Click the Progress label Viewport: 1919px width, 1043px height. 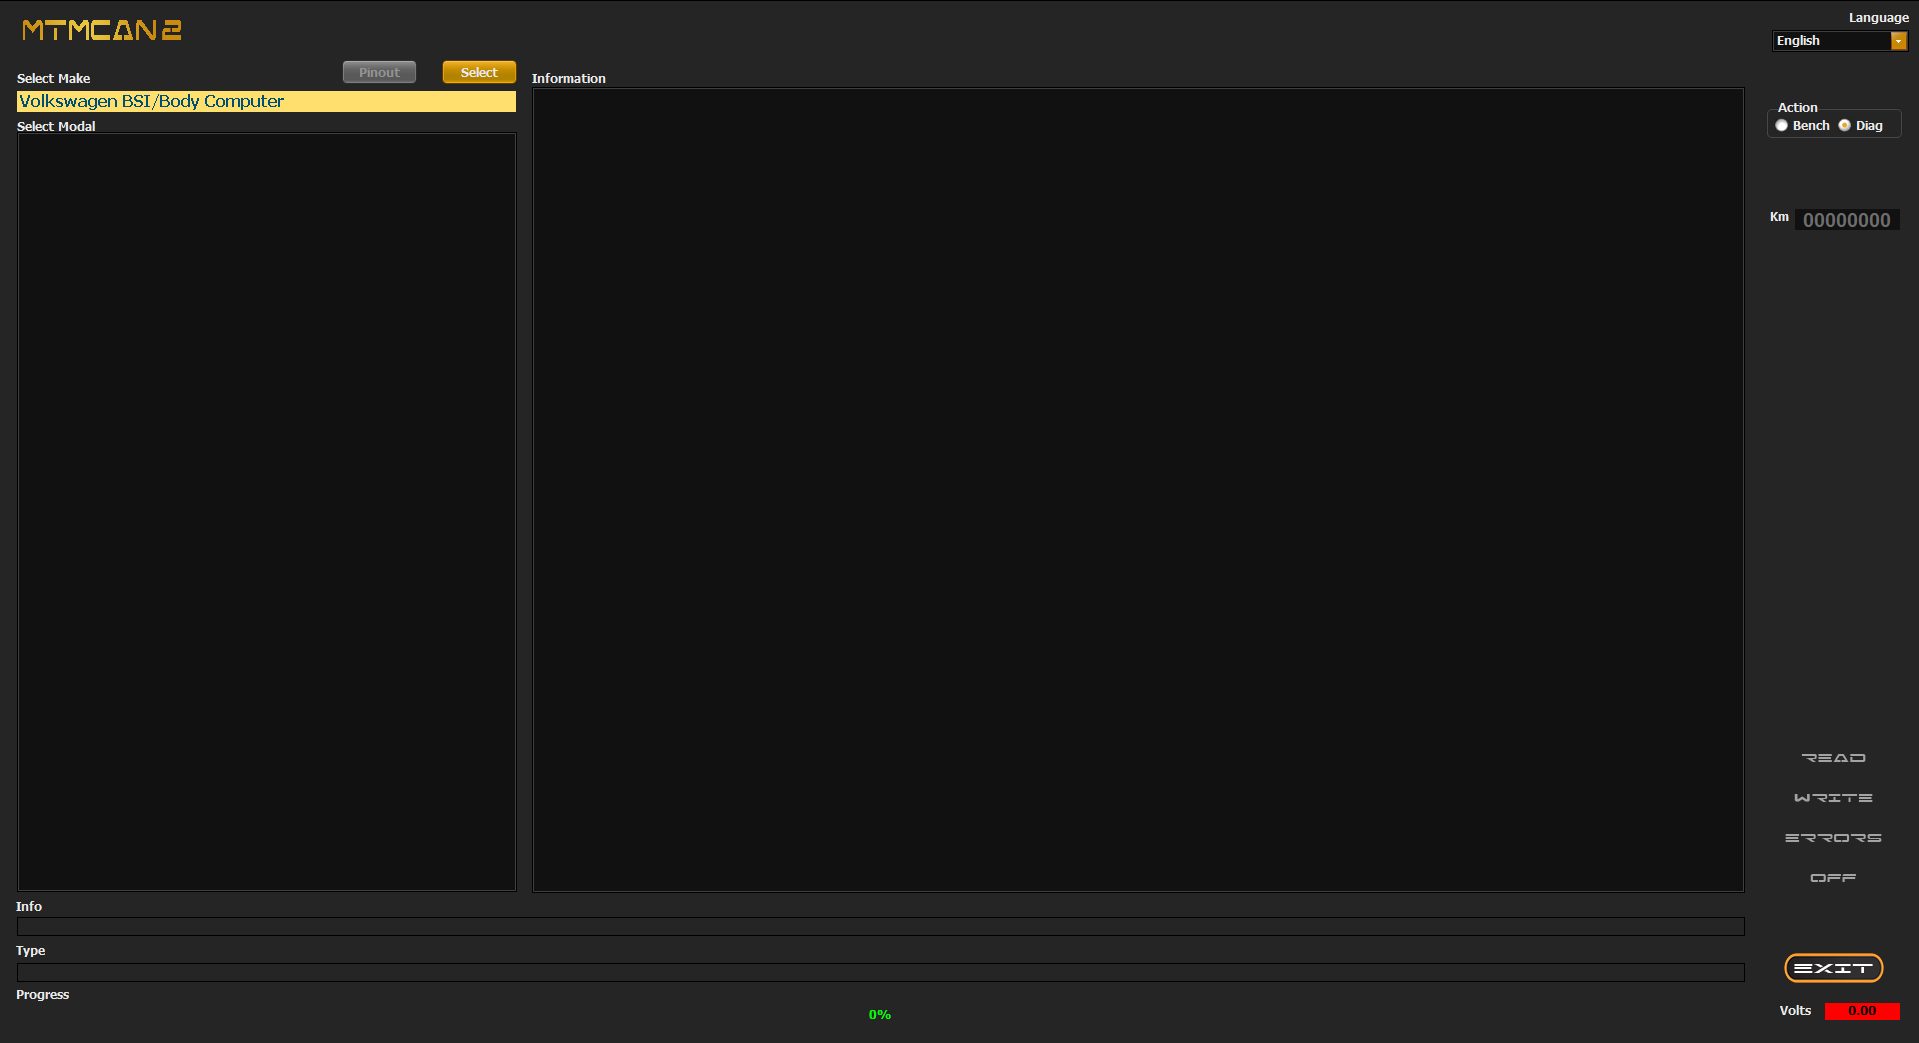[x=42, y=995]
